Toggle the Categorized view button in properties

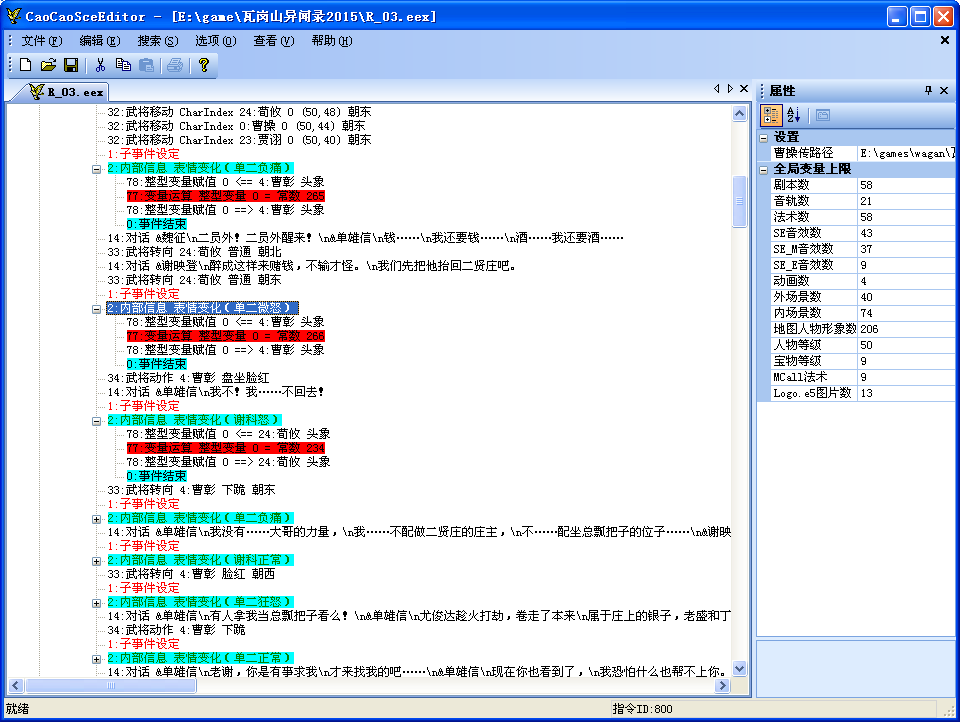(772, 115)
